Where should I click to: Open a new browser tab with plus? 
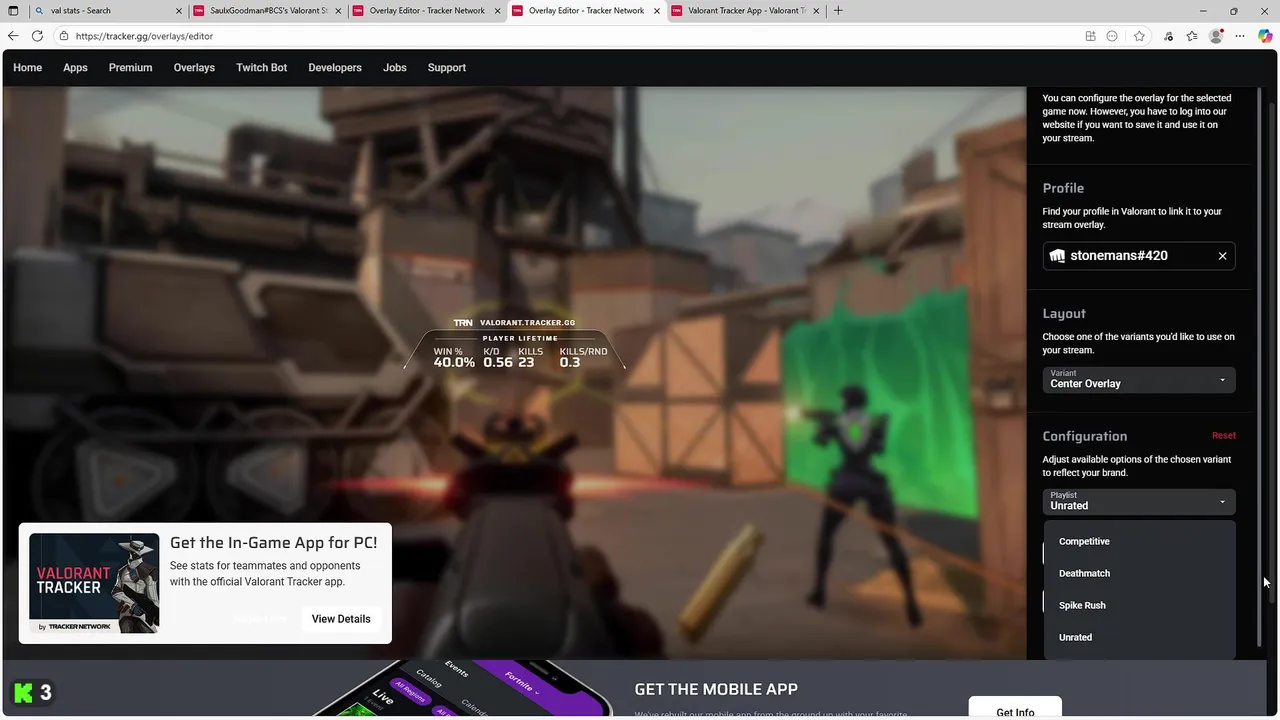[838, 11]
